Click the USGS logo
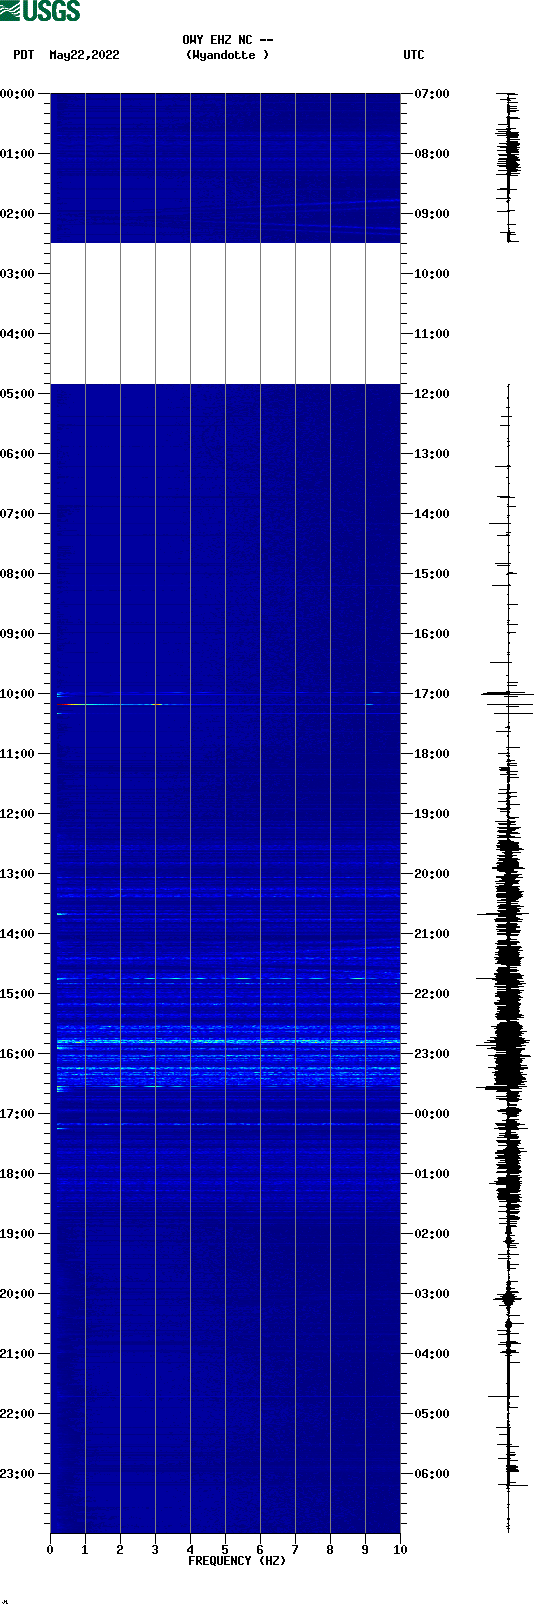 [x=40, y=11]
